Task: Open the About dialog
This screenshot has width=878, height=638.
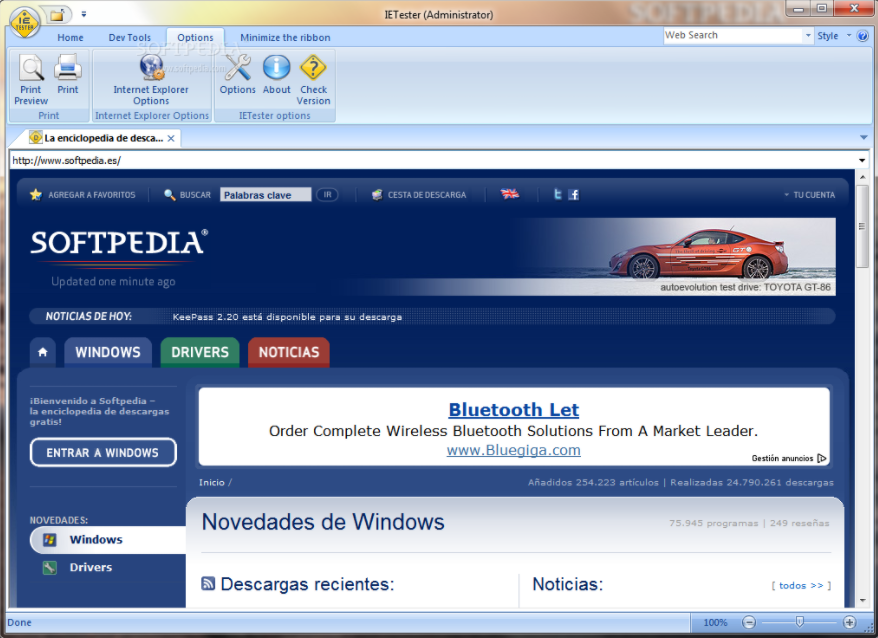Action: [x=277, y=74]
